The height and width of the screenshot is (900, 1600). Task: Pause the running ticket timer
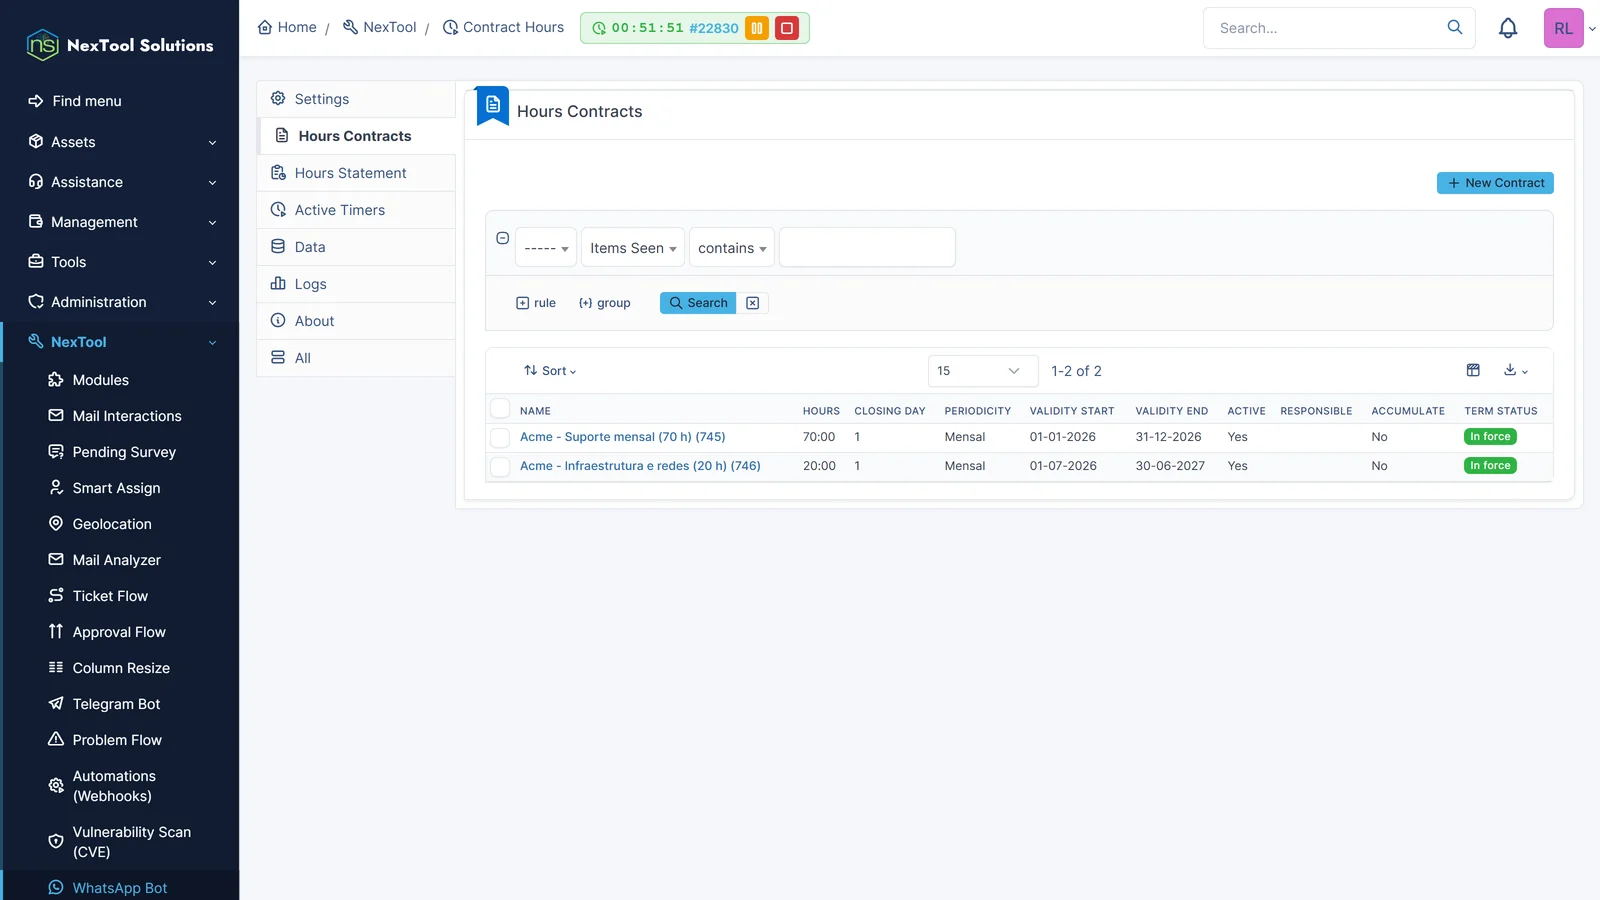757,28
